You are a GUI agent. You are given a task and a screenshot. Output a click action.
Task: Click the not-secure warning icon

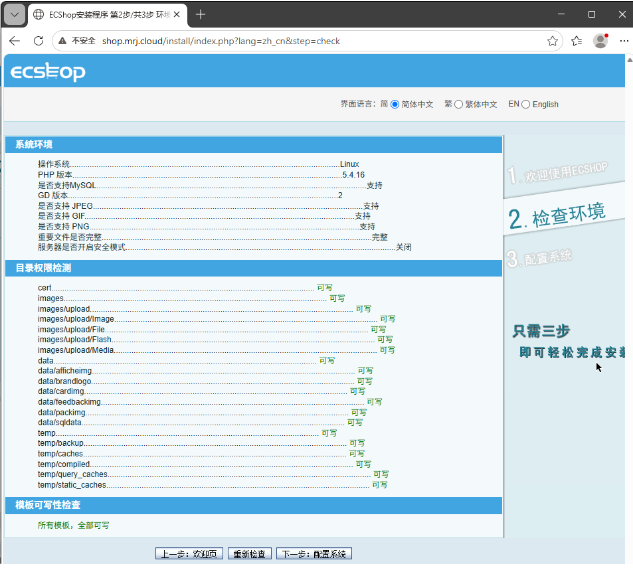(62, 41)
